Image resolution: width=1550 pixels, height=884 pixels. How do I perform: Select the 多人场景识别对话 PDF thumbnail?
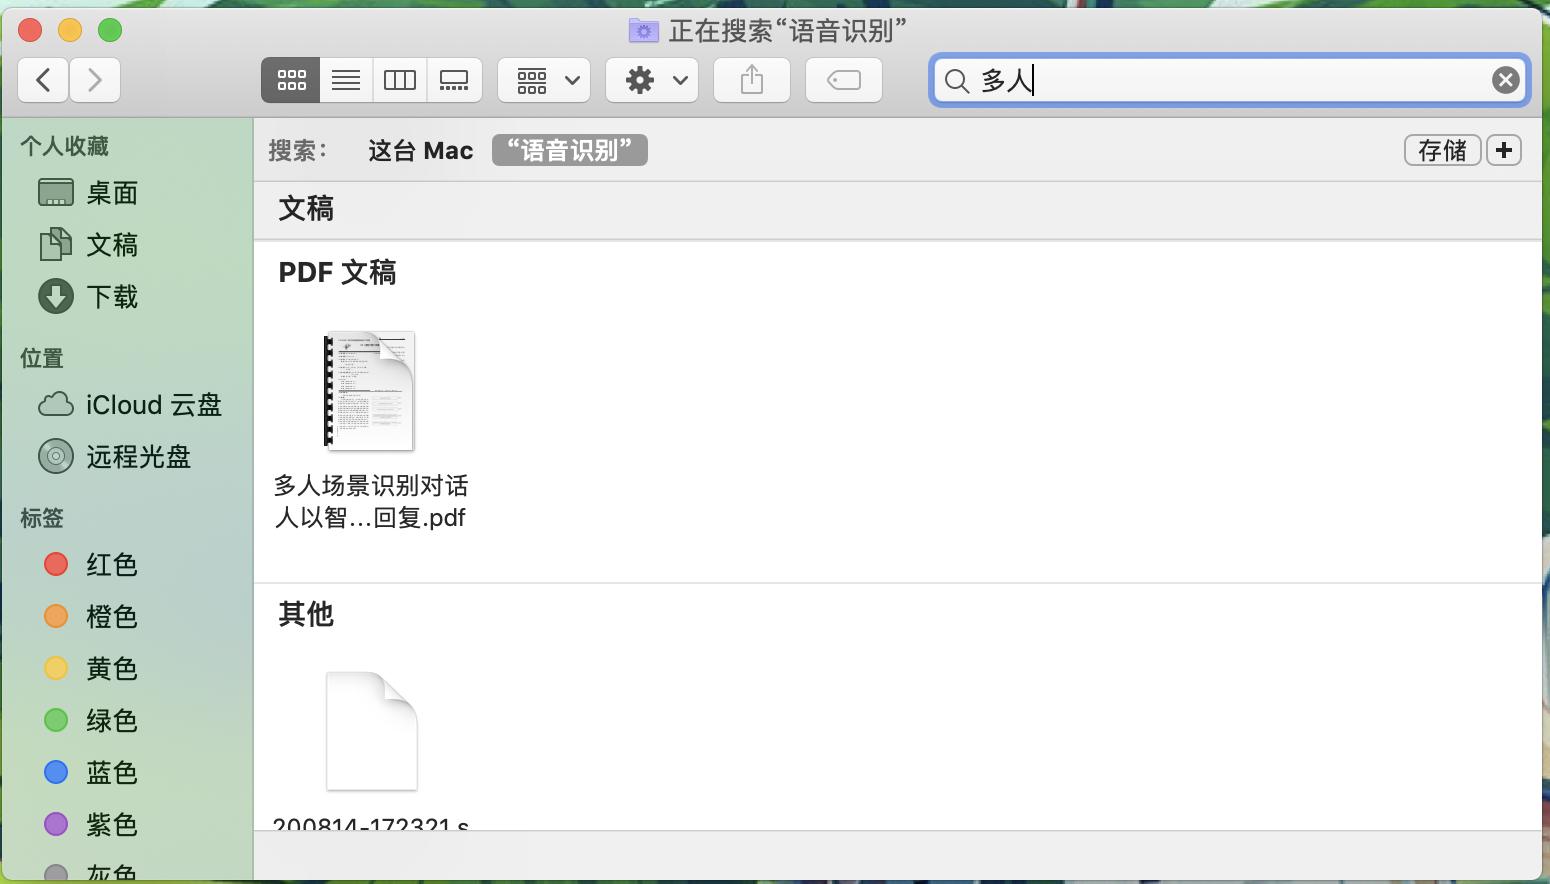370,391
